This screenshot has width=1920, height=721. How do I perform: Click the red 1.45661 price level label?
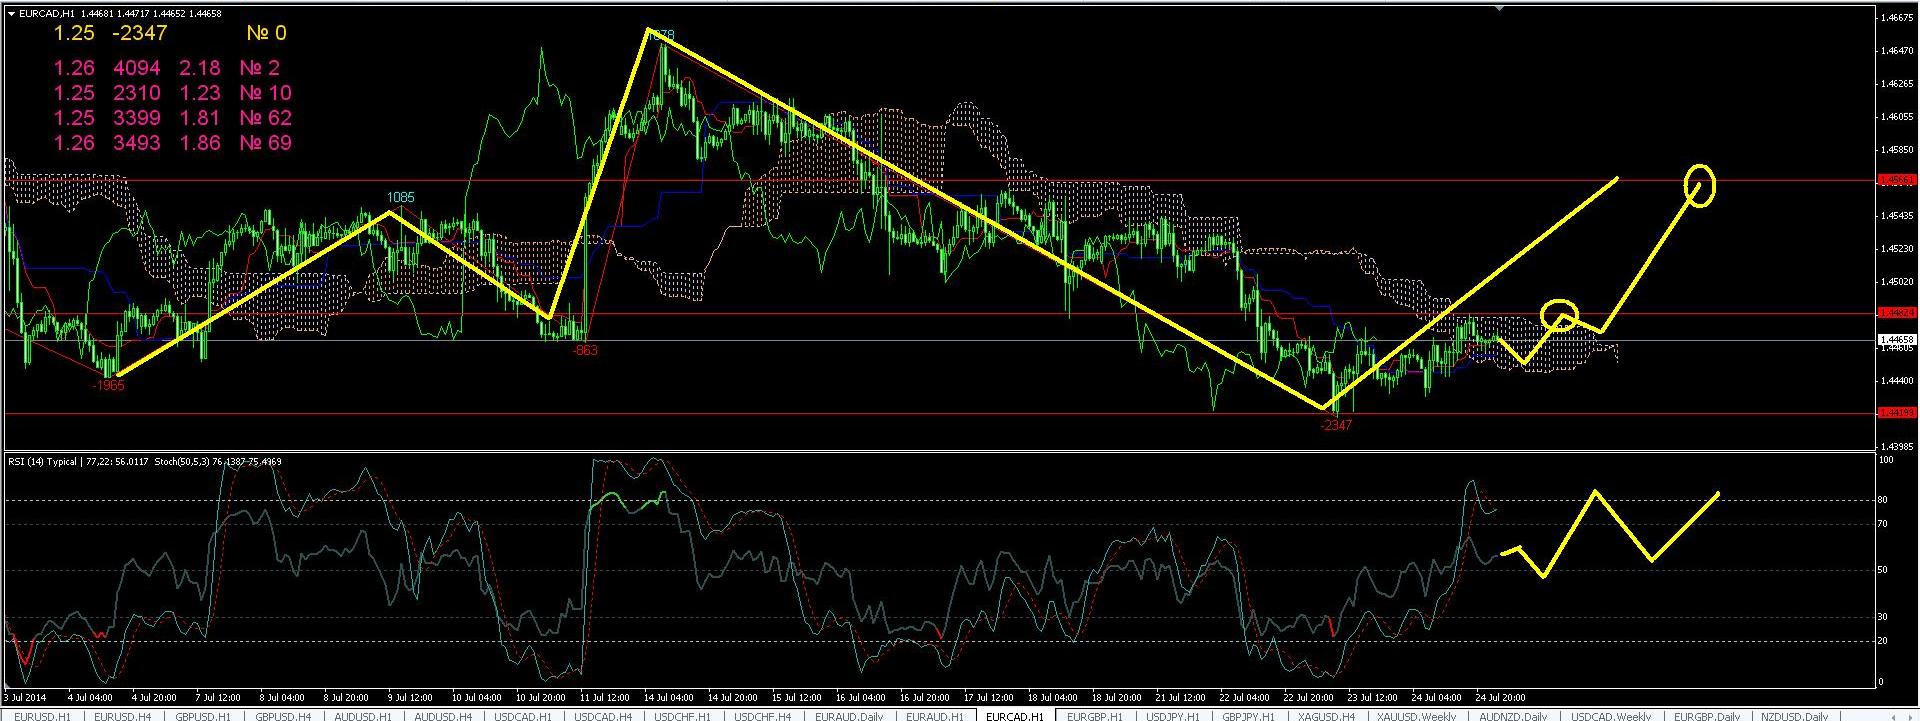1897,180
